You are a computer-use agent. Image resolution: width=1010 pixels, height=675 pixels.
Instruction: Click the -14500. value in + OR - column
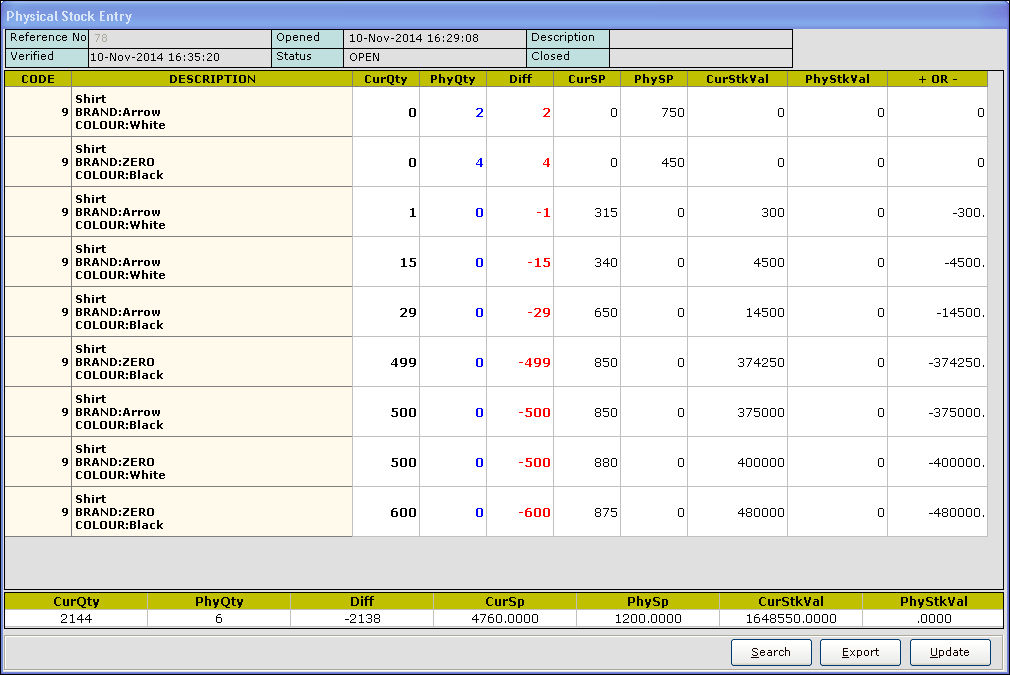click(937, 312)
